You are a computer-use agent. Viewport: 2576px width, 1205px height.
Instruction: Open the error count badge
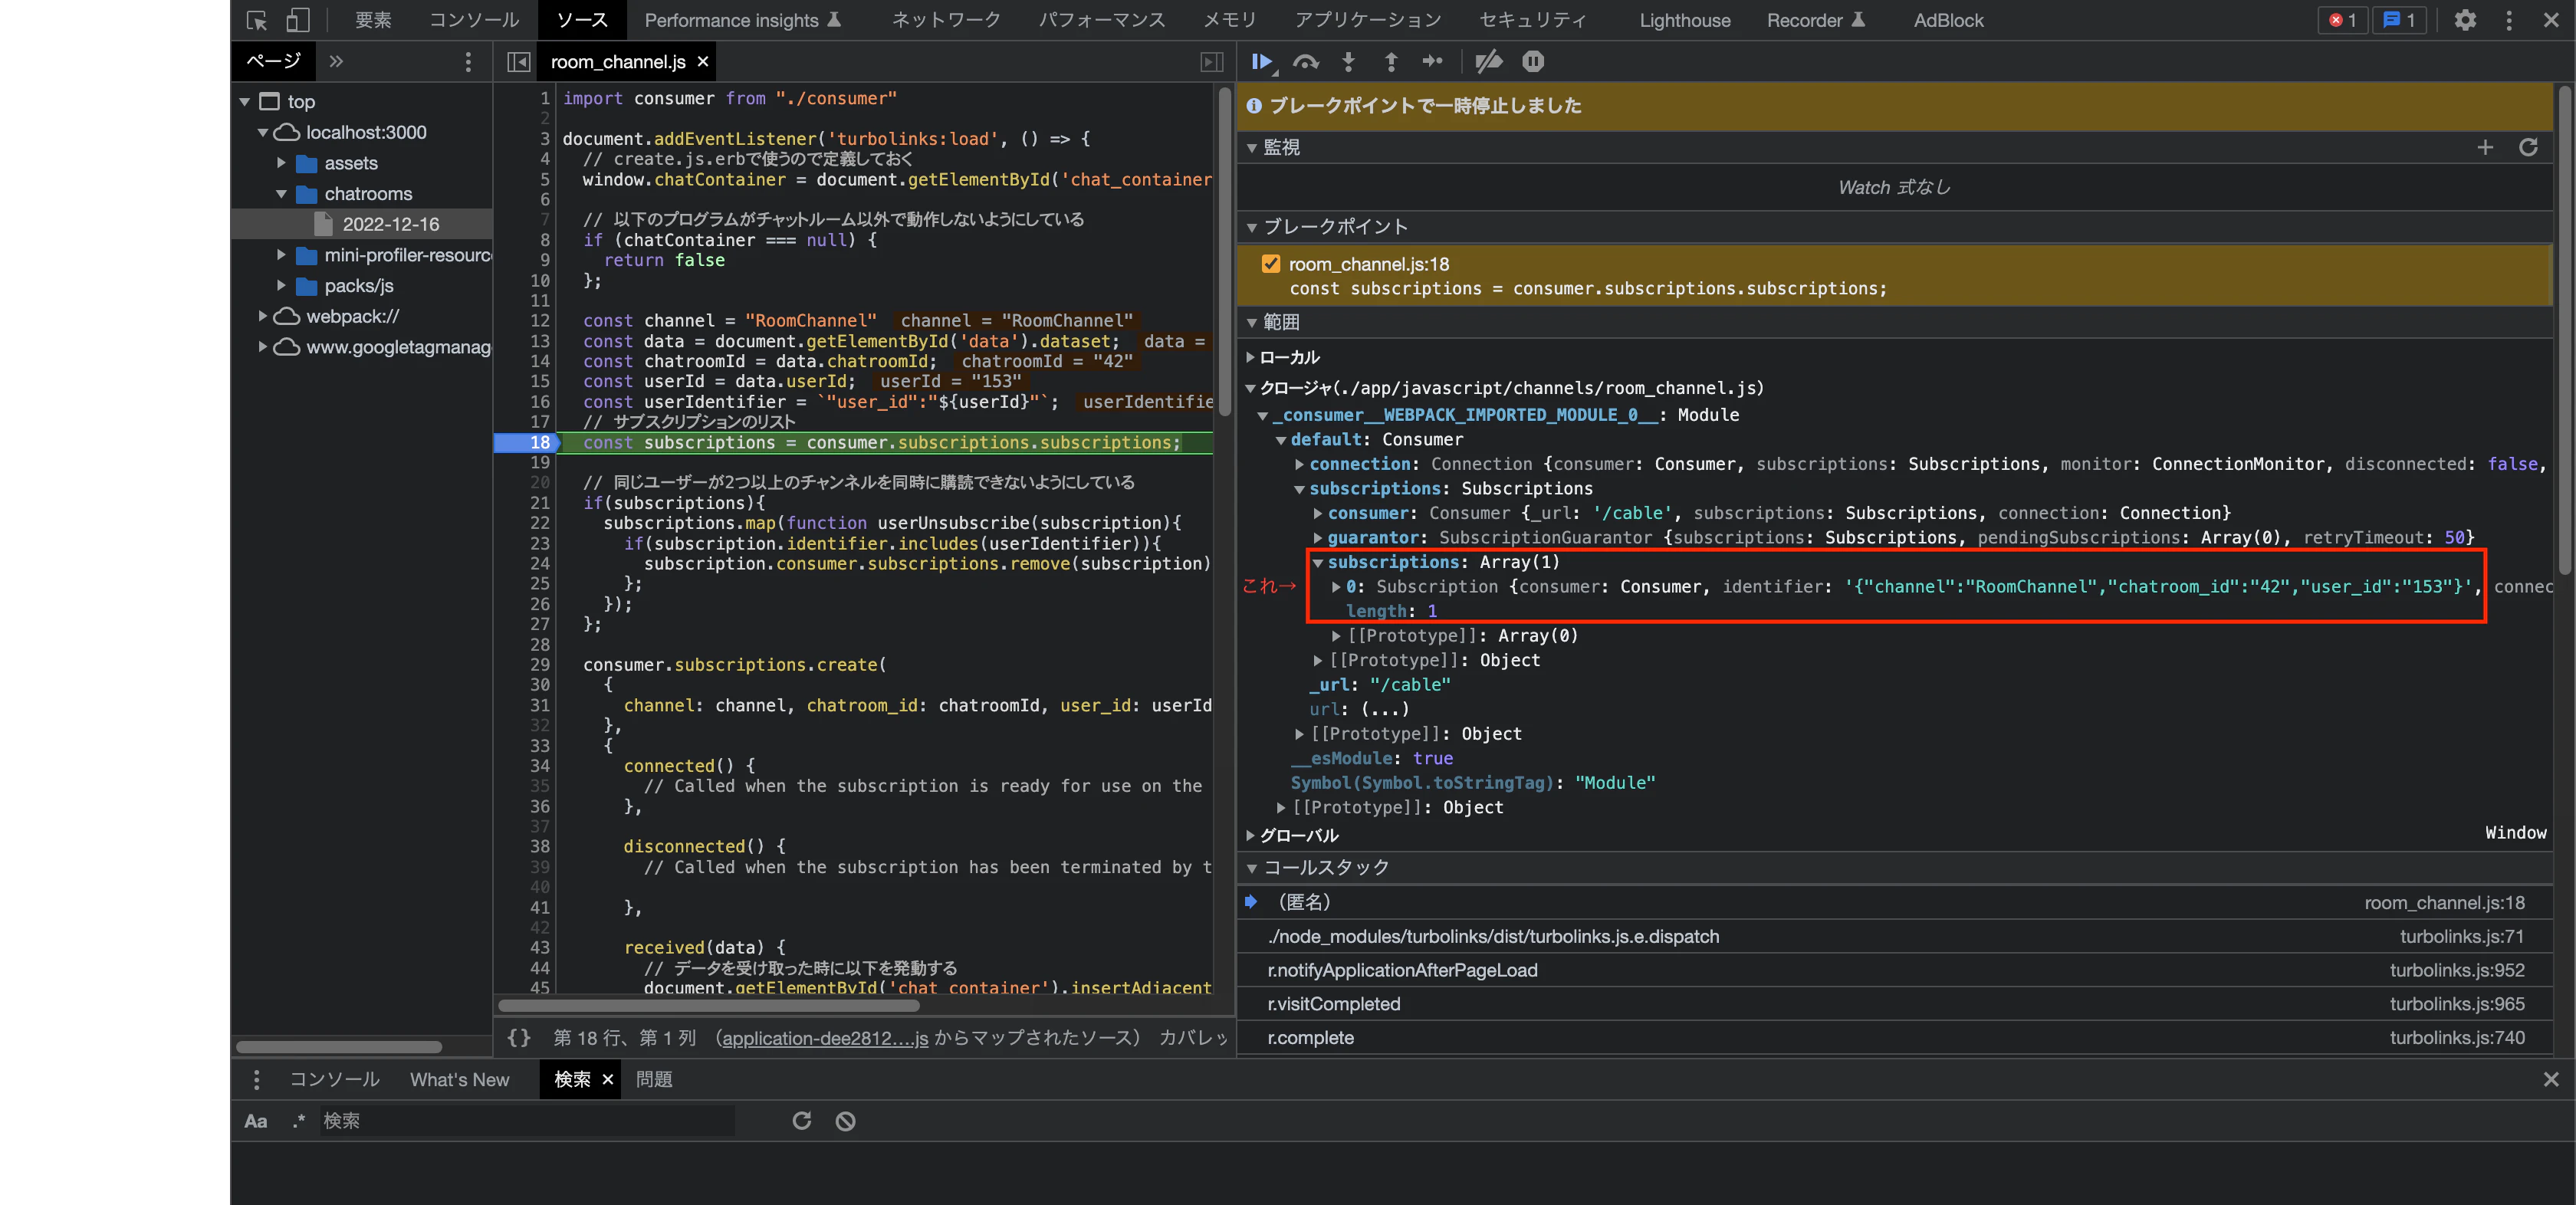tap(2342, 20)
